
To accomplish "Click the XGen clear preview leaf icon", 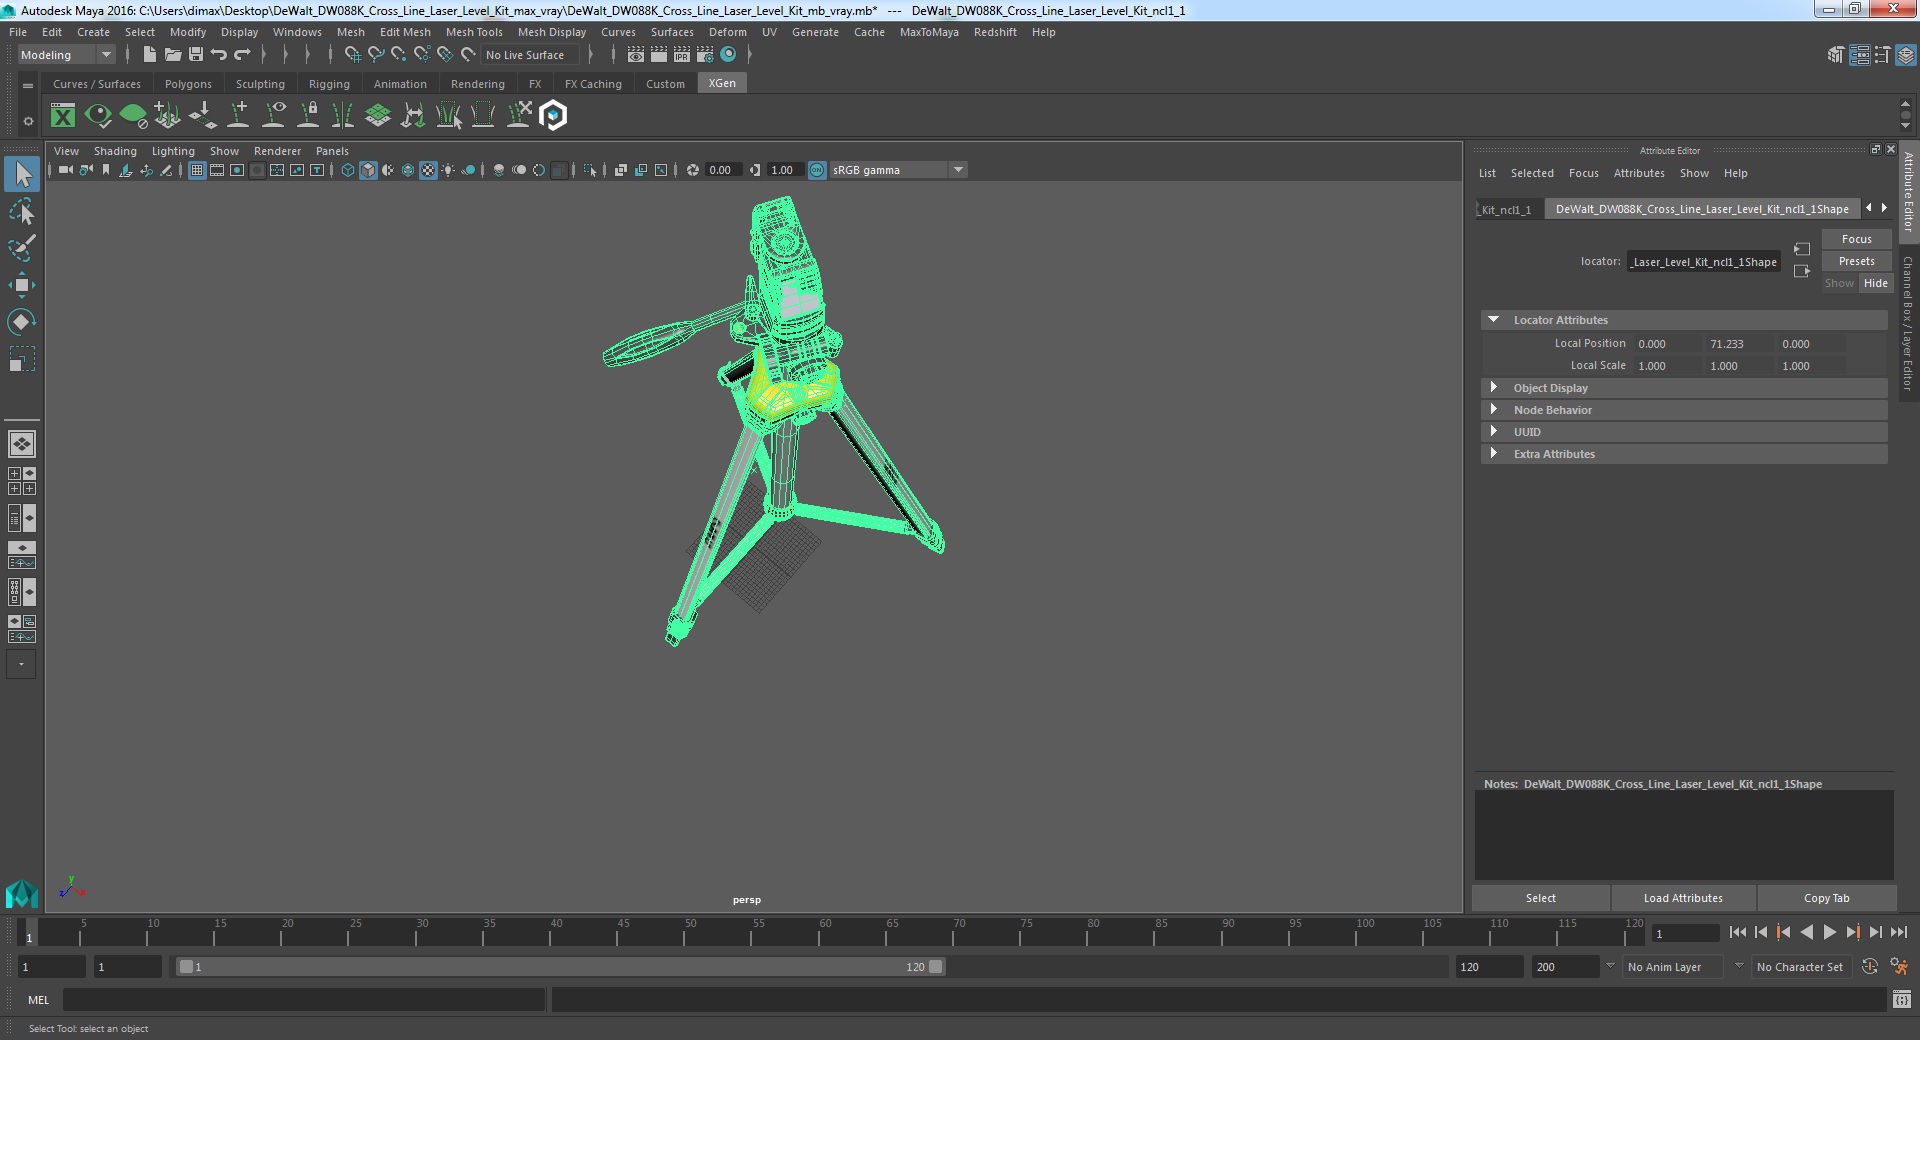I will (x=133, y=116).
